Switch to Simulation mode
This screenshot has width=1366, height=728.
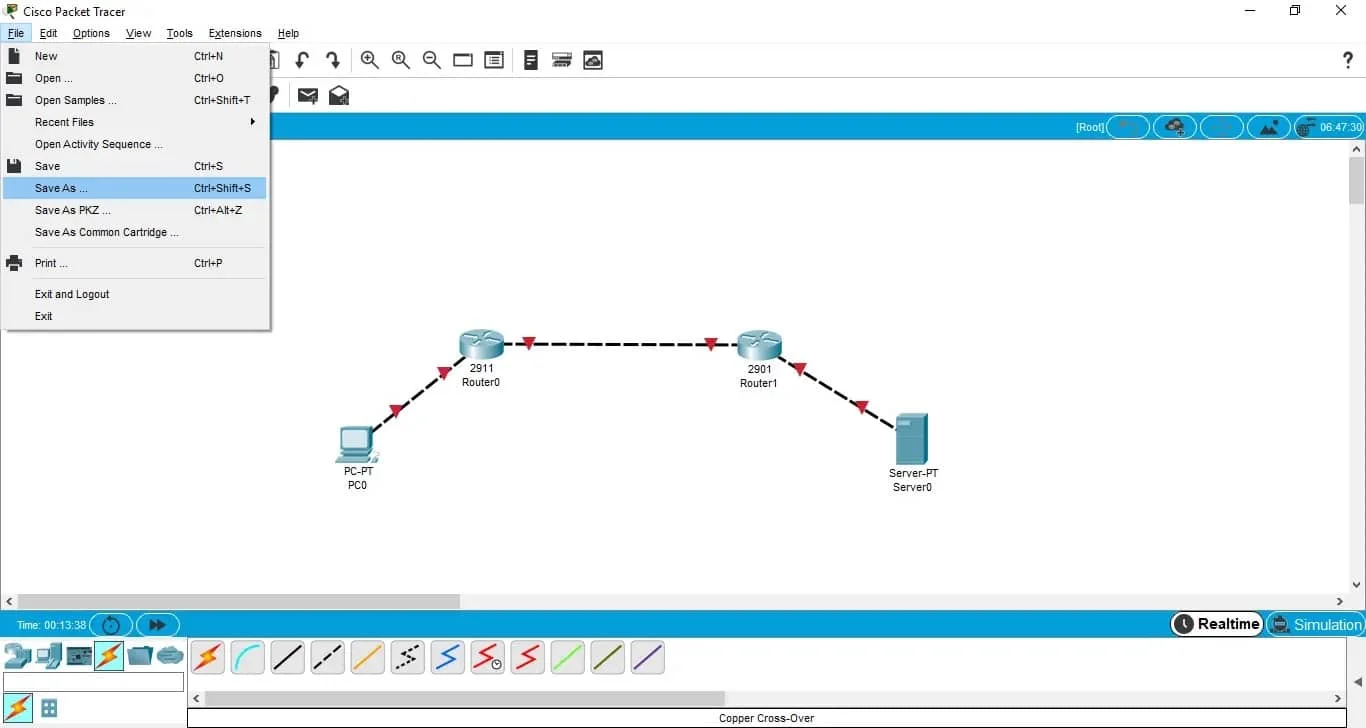tap(1315, 624)
